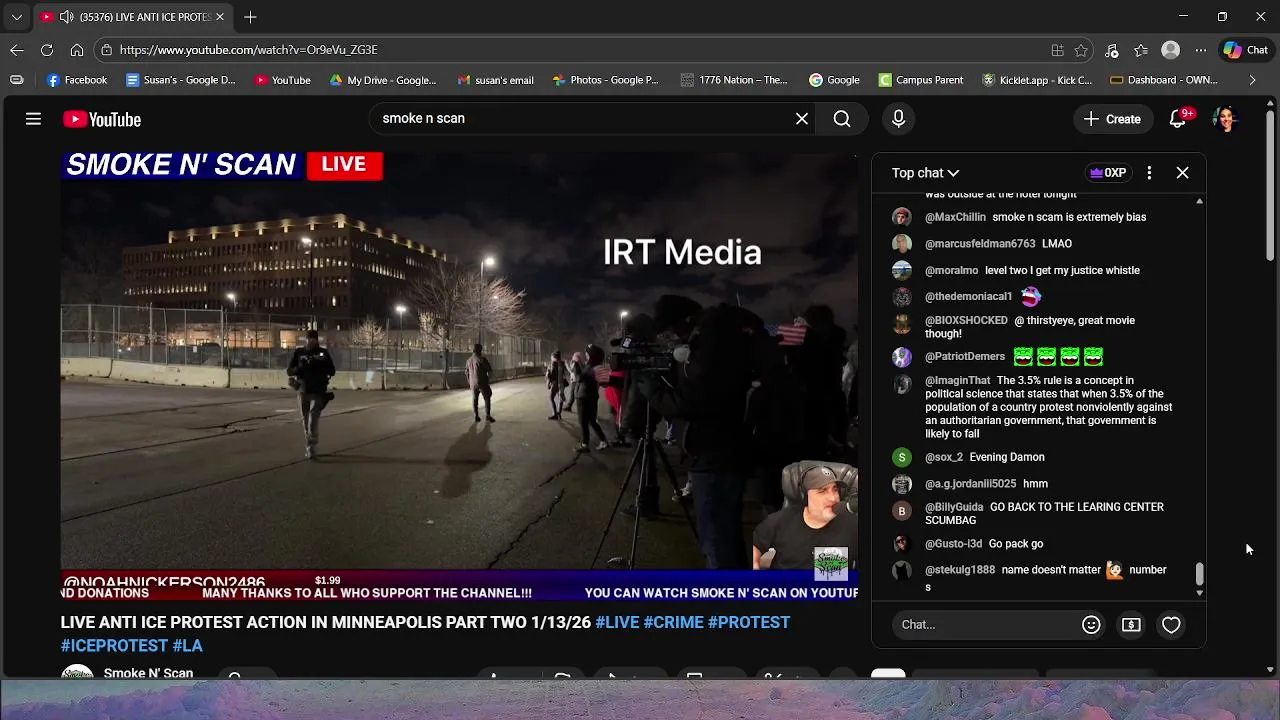Open the vertical tabs icon in the bookmarks bar

(x=16, y=80)
